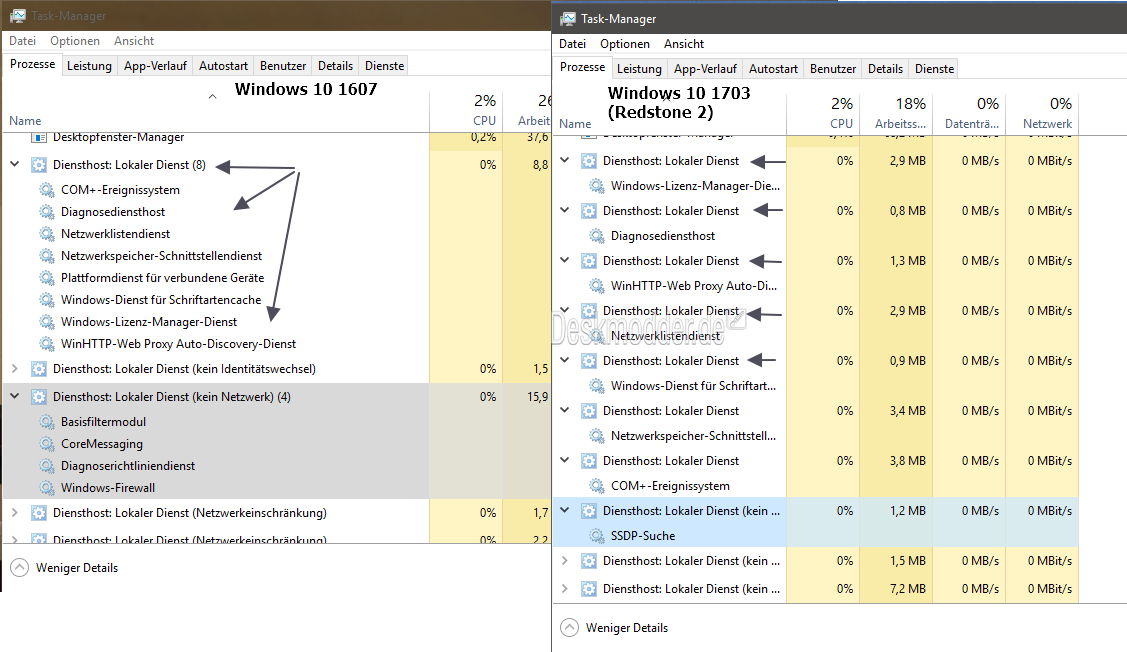The width and height of the screenshot is (1127, 652).
Task: Click Task-Manager app icon in 1607 window title bar
Action: click(x=17, y=15)
